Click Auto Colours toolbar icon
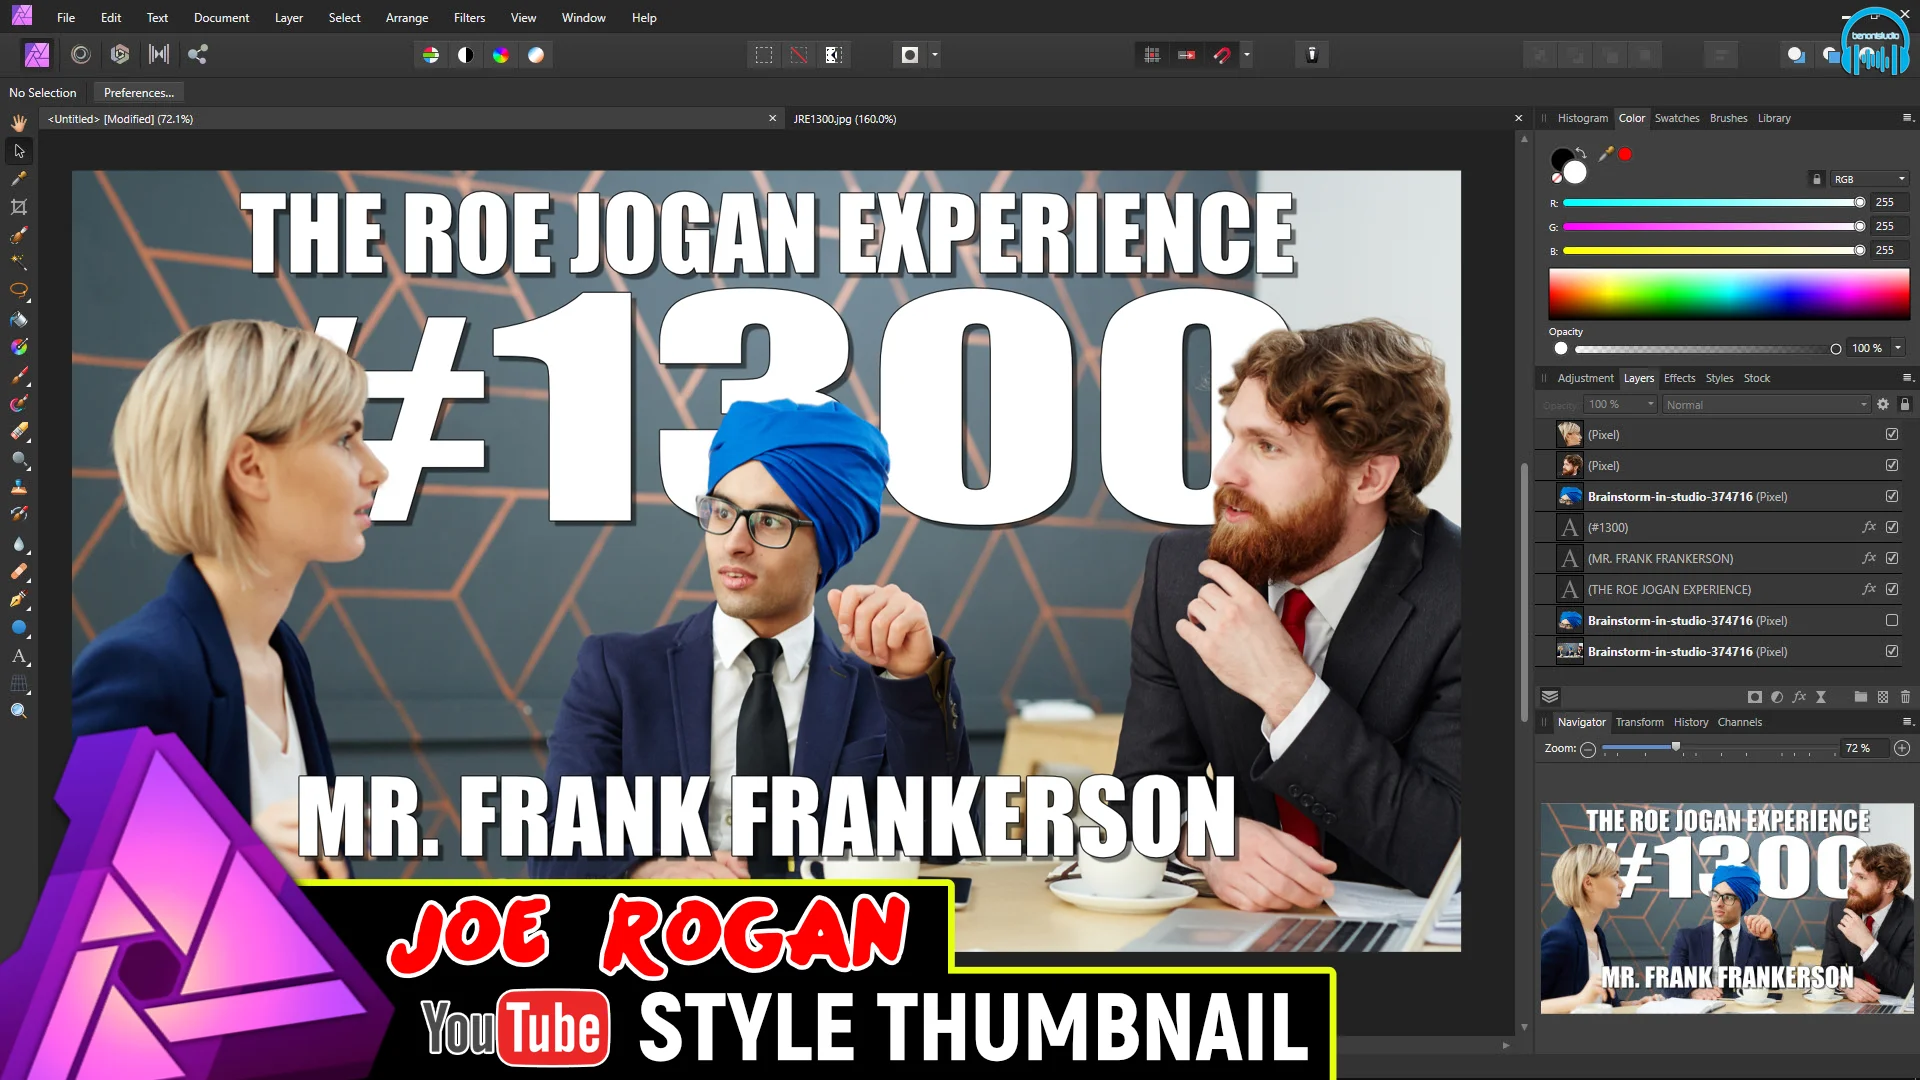The width and height of the screenshot is (1920, 1080). click(x=501, y=55)
